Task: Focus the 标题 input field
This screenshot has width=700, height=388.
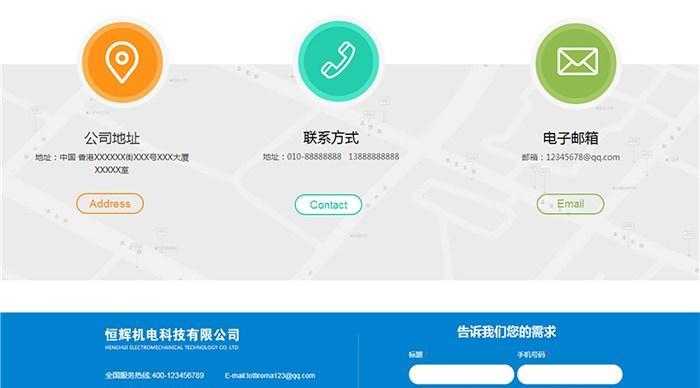Action: click(x=461, y=374)
